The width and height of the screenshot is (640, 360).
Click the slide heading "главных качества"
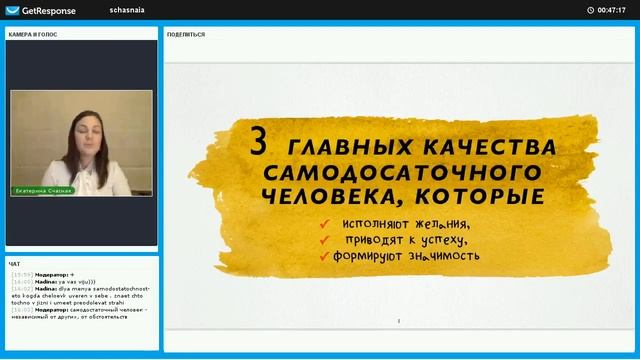point(422,147)
